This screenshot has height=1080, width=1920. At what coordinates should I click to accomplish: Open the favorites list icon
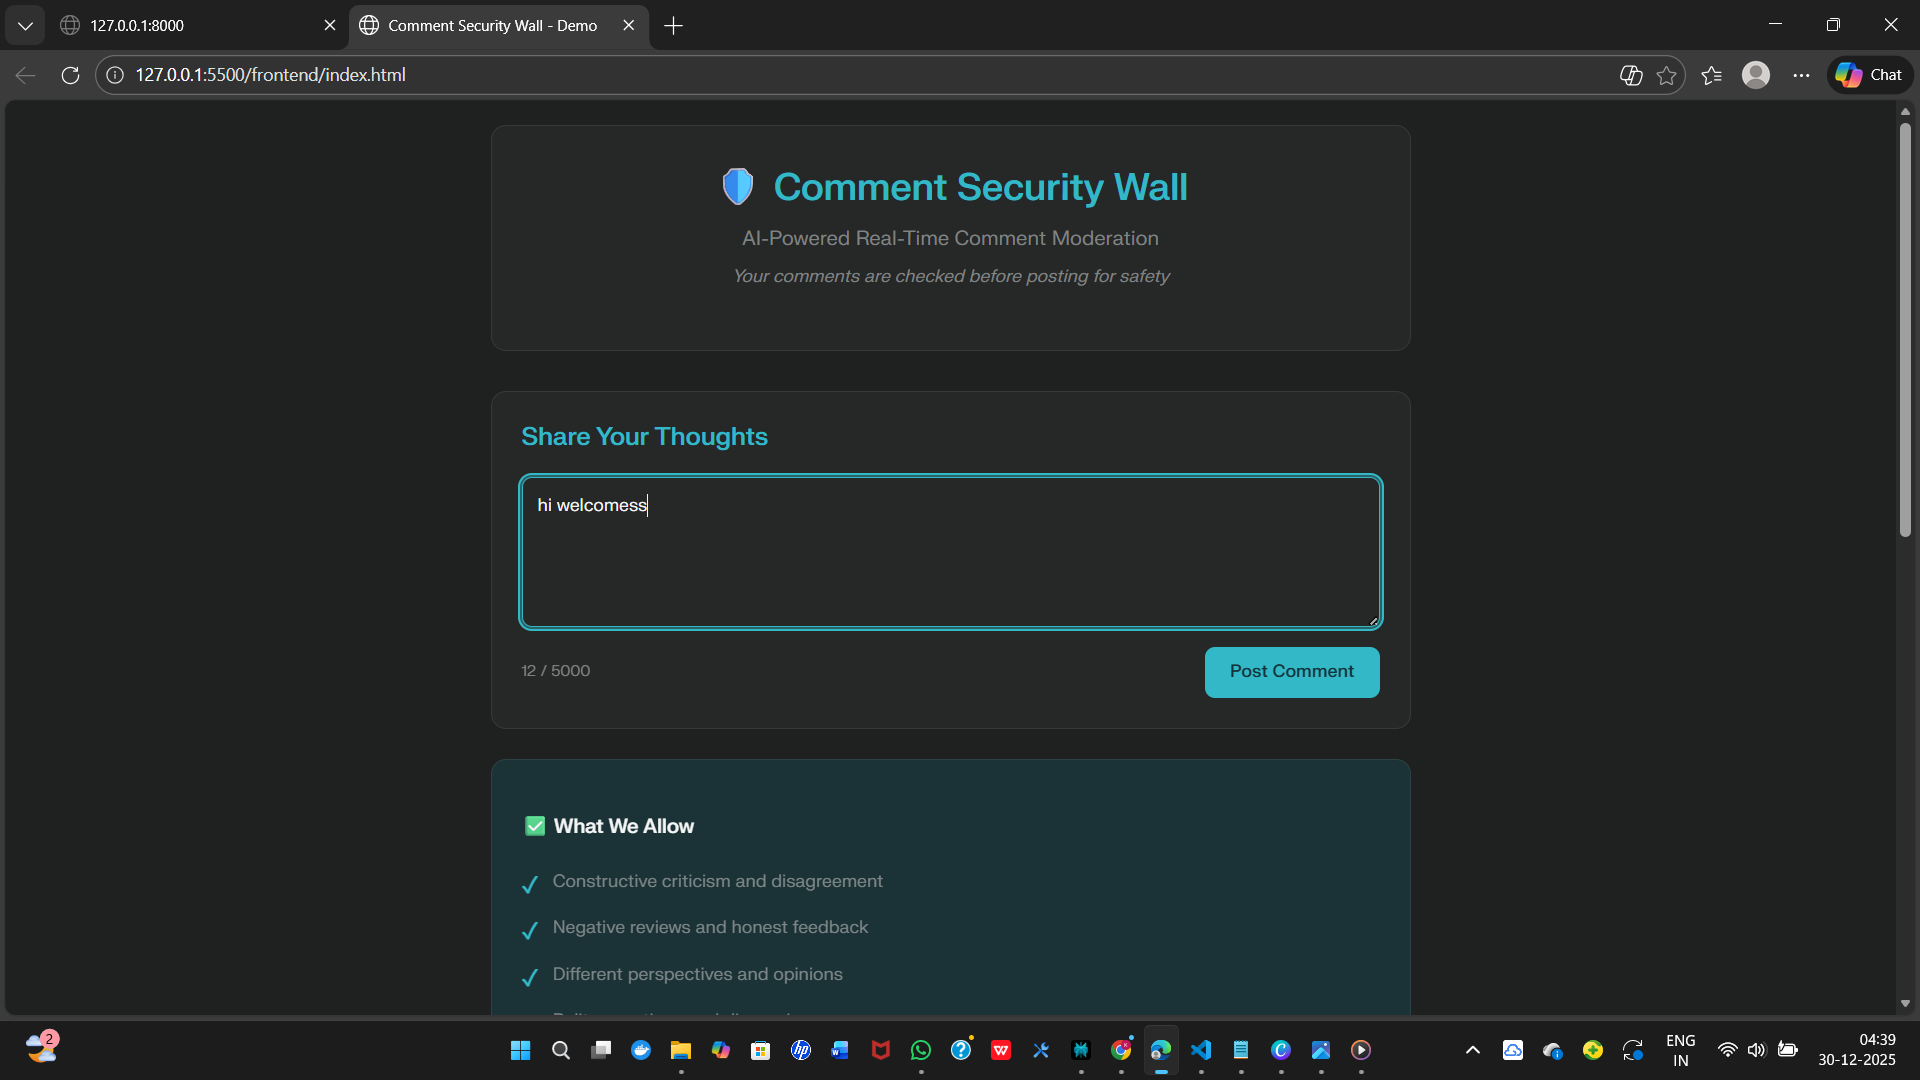[1711, 75]
